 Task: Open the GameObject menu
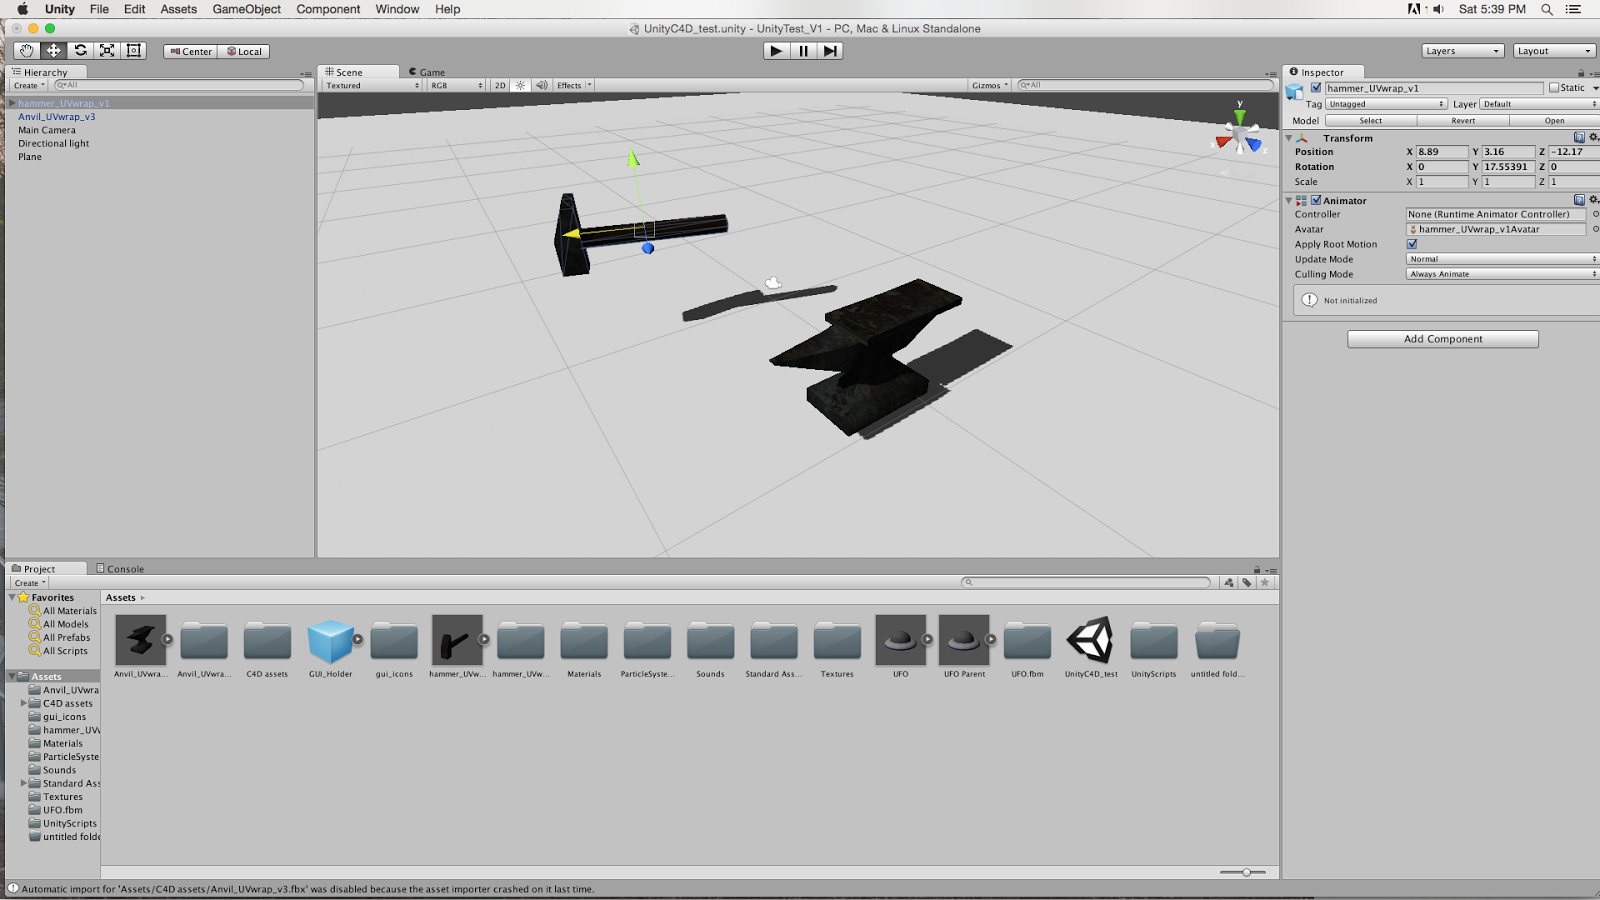pos(246,10)
